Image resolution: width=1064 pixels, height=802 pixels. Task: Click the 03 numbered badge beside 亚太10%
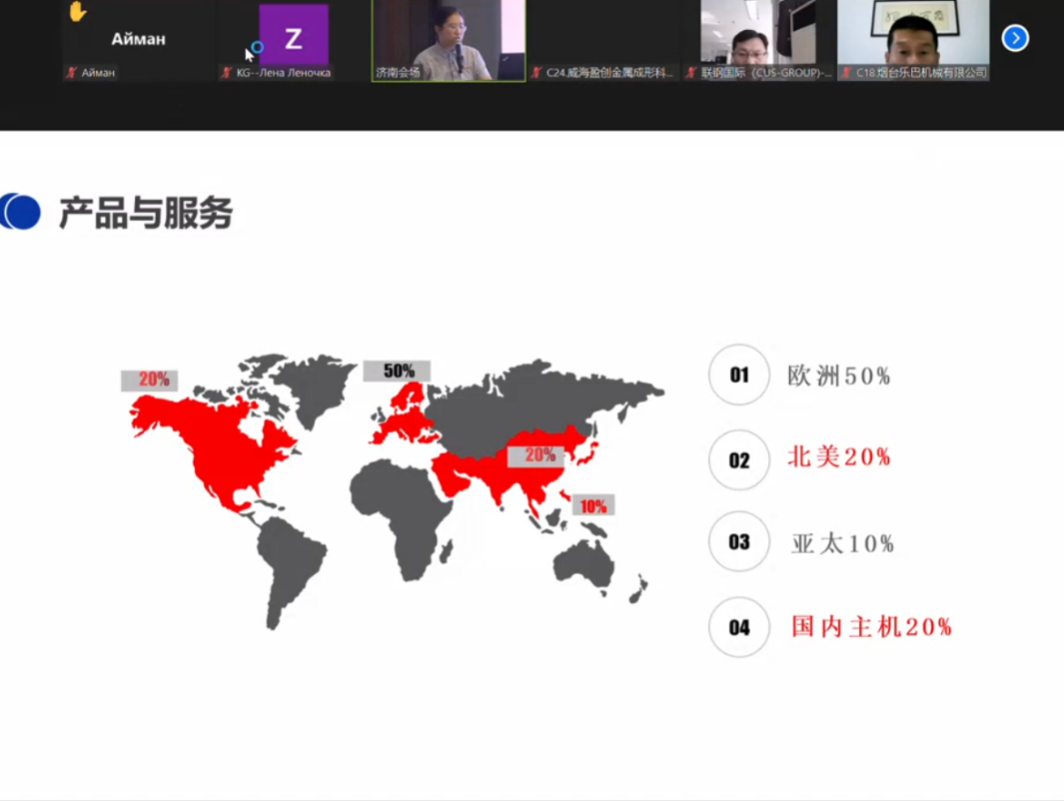[x=738, y=544]
